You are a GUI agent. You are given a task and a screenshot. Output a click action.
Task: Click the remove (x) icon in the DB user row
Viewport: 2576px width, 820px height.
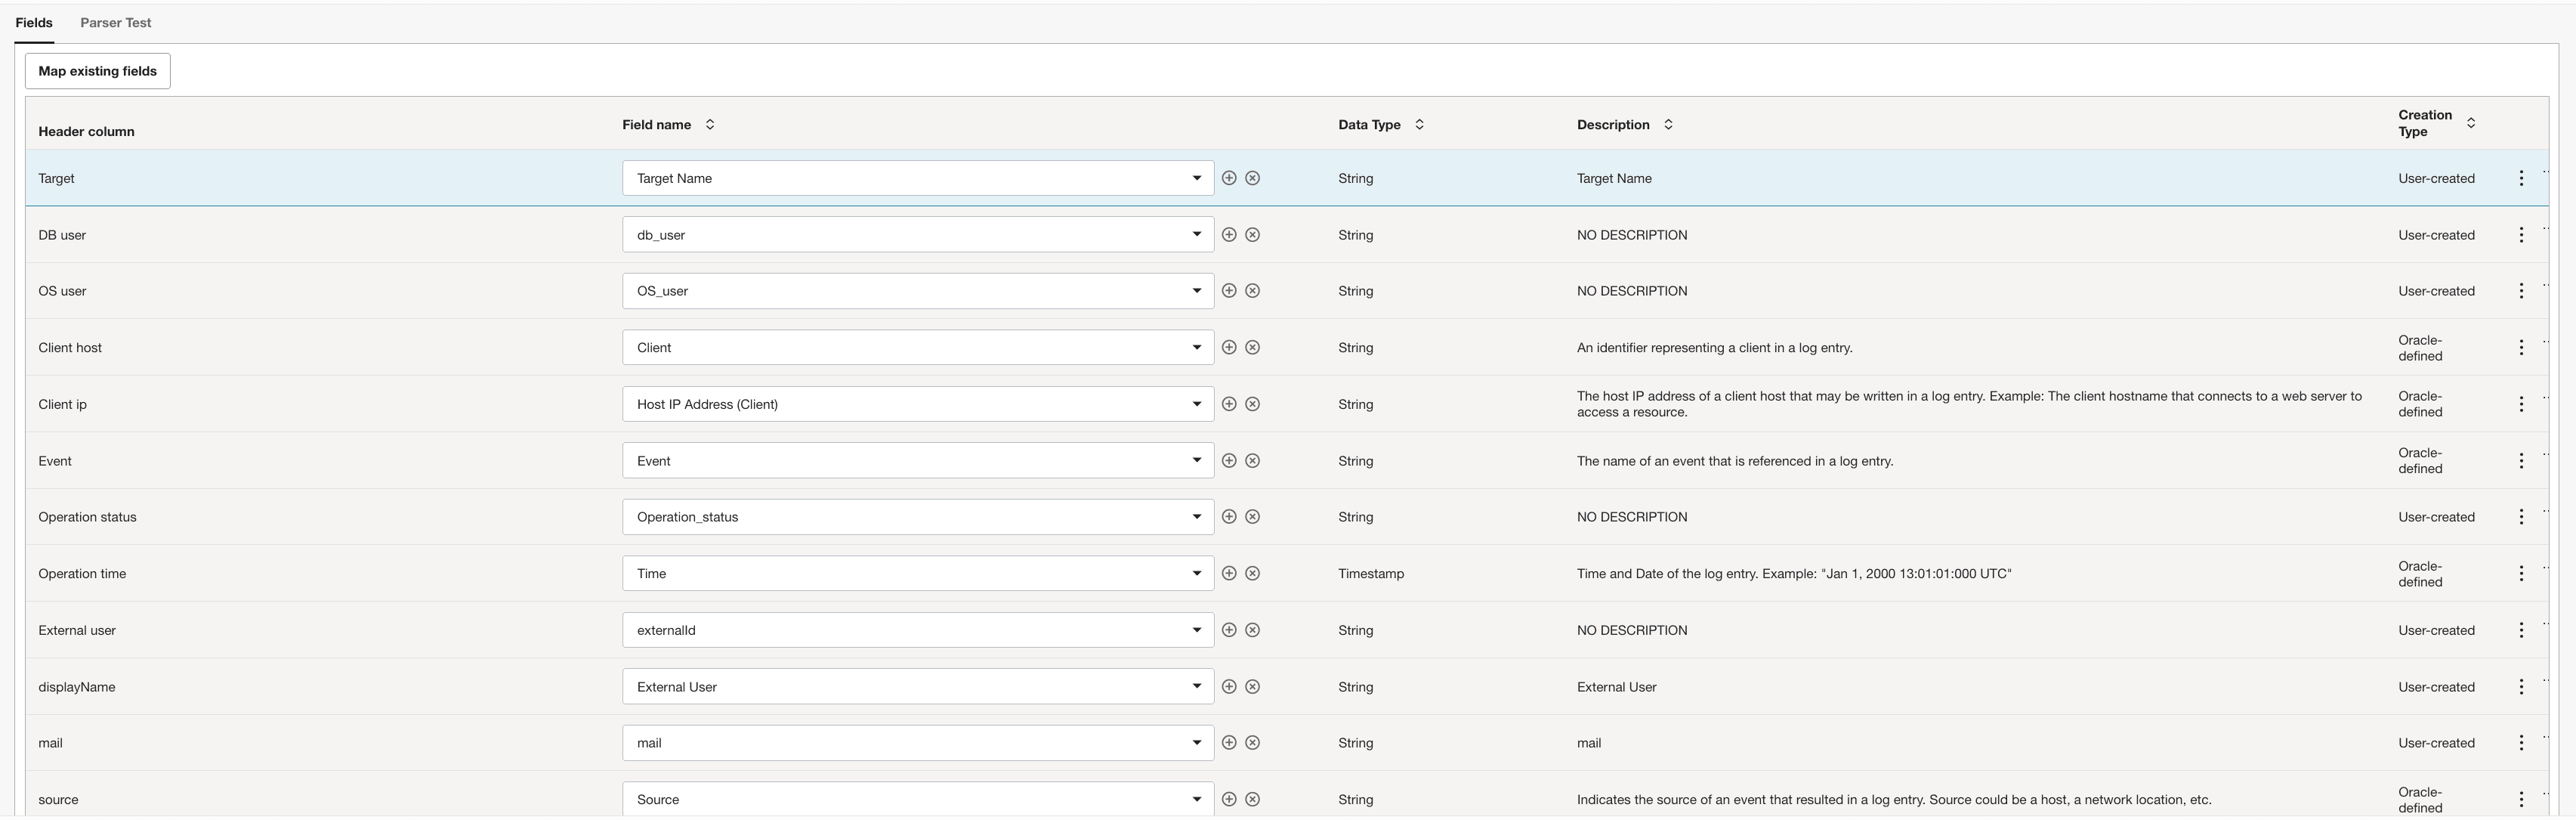click(x=1252, y=235)
